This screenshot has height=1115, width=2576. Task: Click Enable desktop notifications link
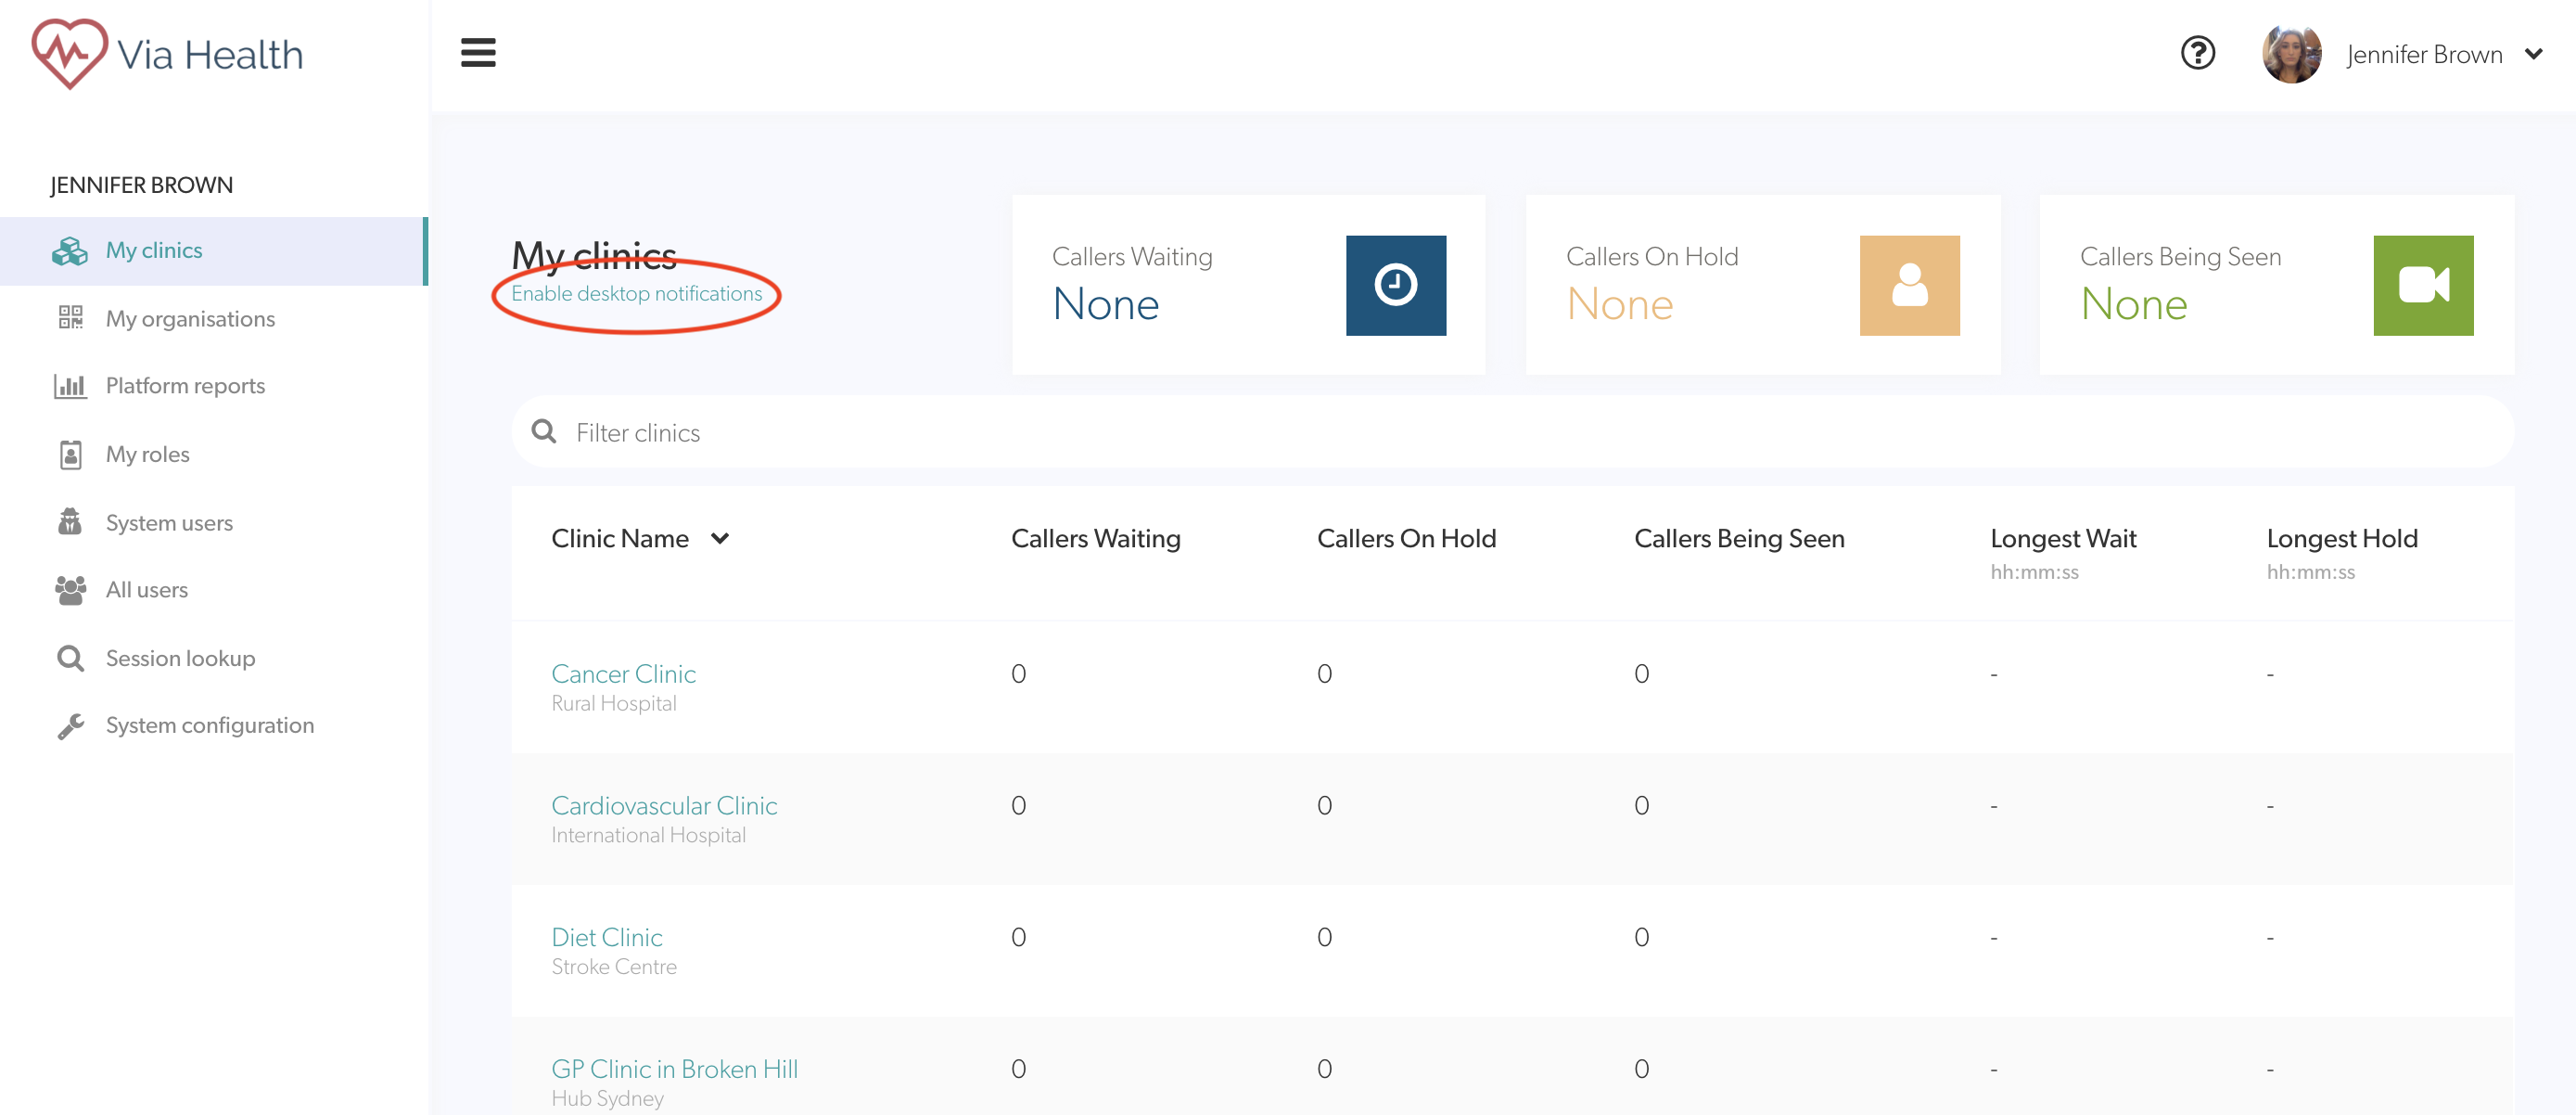coord(636,294)
